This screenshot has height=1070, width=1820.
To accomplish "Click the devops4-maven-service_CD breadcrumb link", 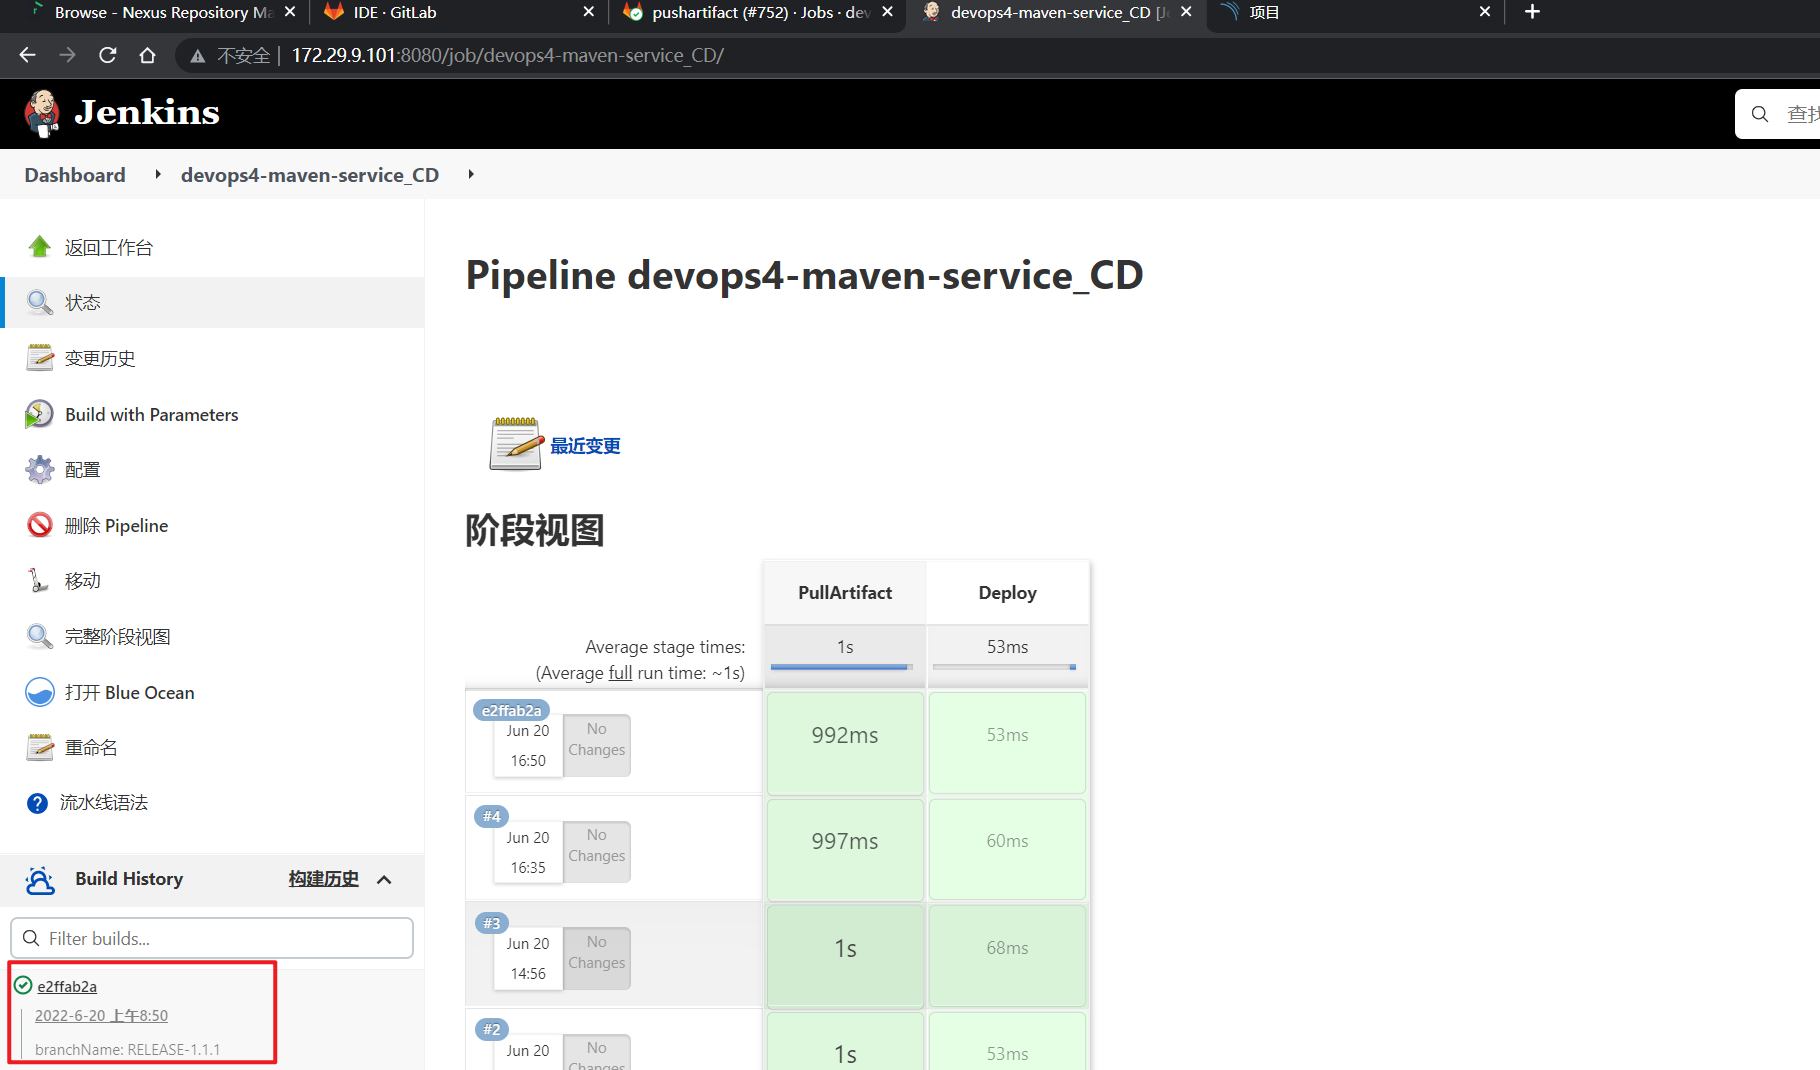I will point(310,175).
